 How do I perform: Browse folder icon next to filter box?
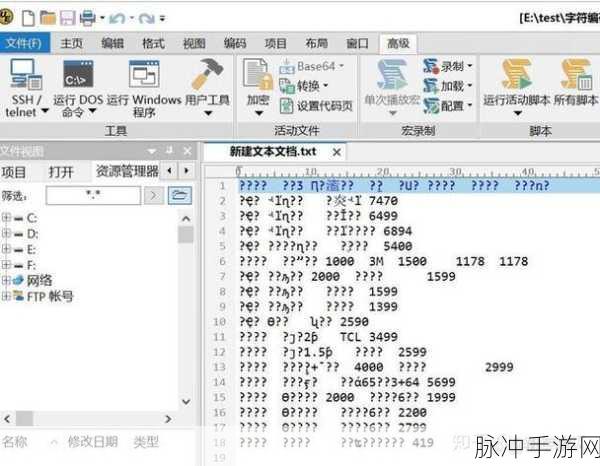coord(180,196)
